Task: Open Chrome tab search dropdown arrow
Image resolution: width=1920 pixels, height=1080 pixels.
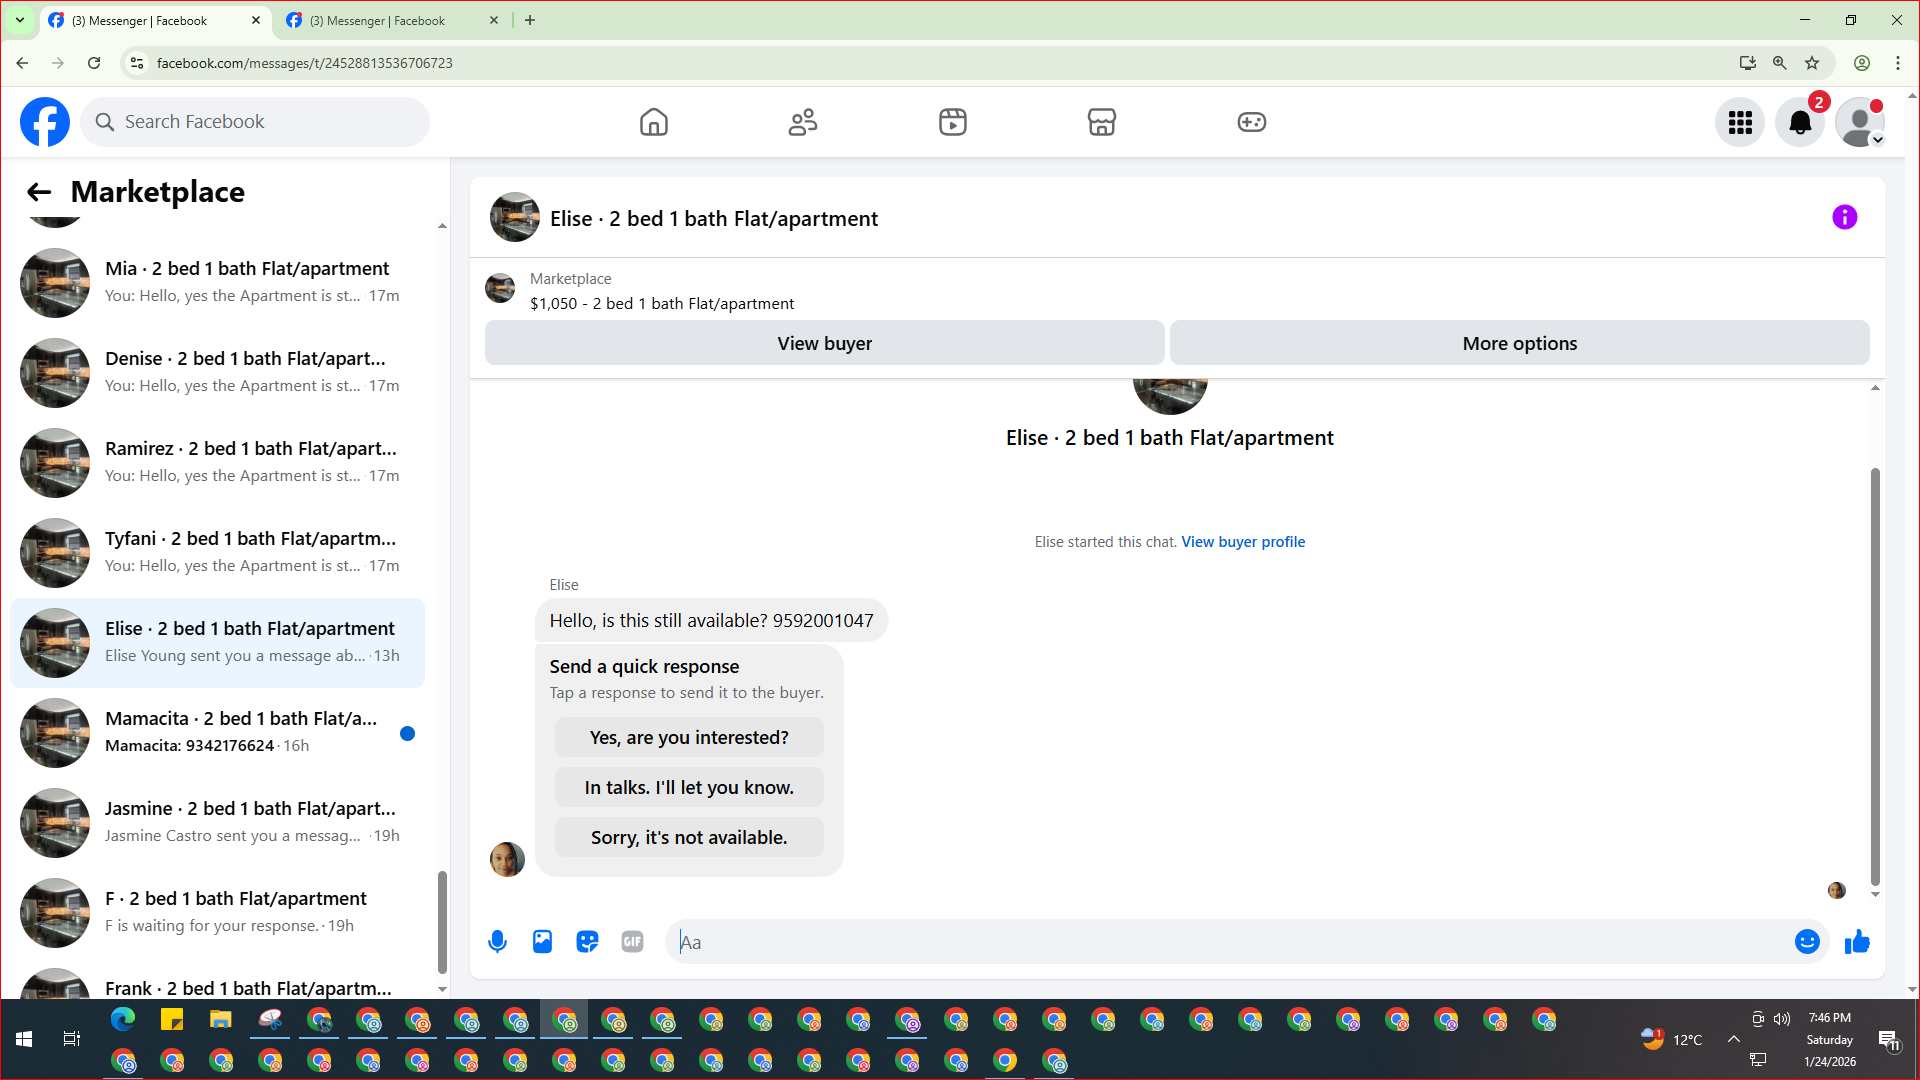Action: pyautogui.click(x=19, y=20)
